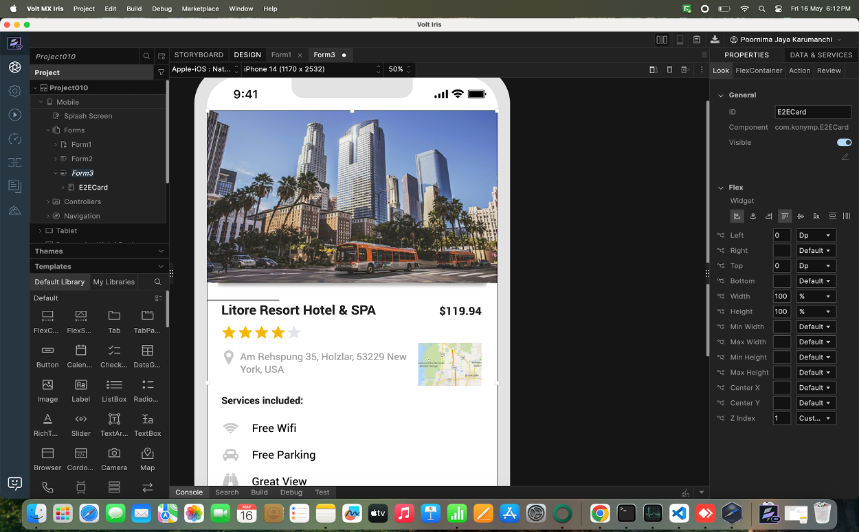Open the iPhone 14 device dropdown
Image resolution: width=860 pixels, height=532 pixels.
click(312, 69)
